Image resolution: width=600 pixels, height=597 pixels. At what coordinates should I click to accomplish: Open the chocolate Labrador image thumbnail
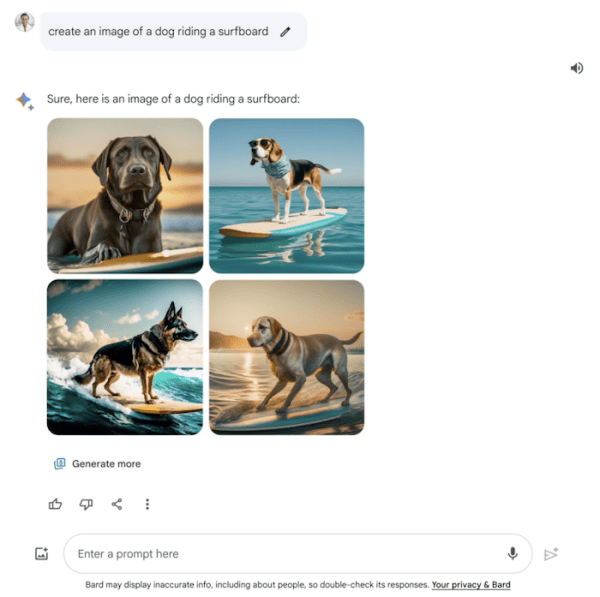pyautogui.click(x=125, y=196)
